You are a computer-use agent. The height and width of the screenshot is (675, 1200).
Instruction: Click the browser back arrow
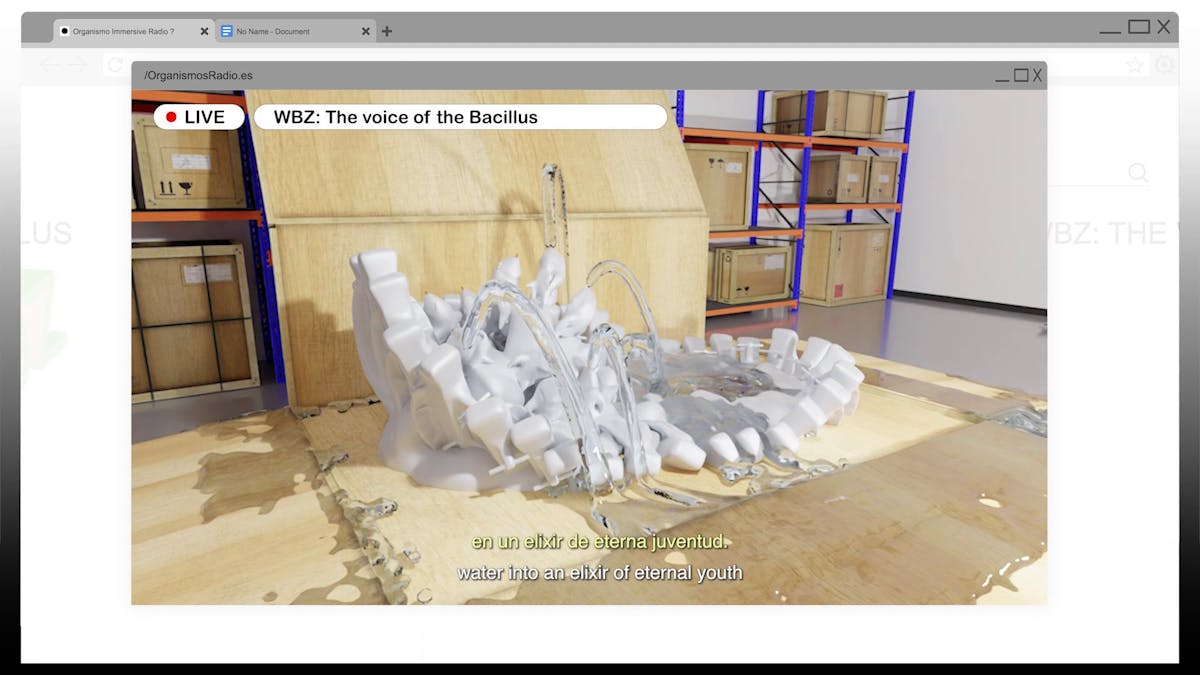point(49,65)
